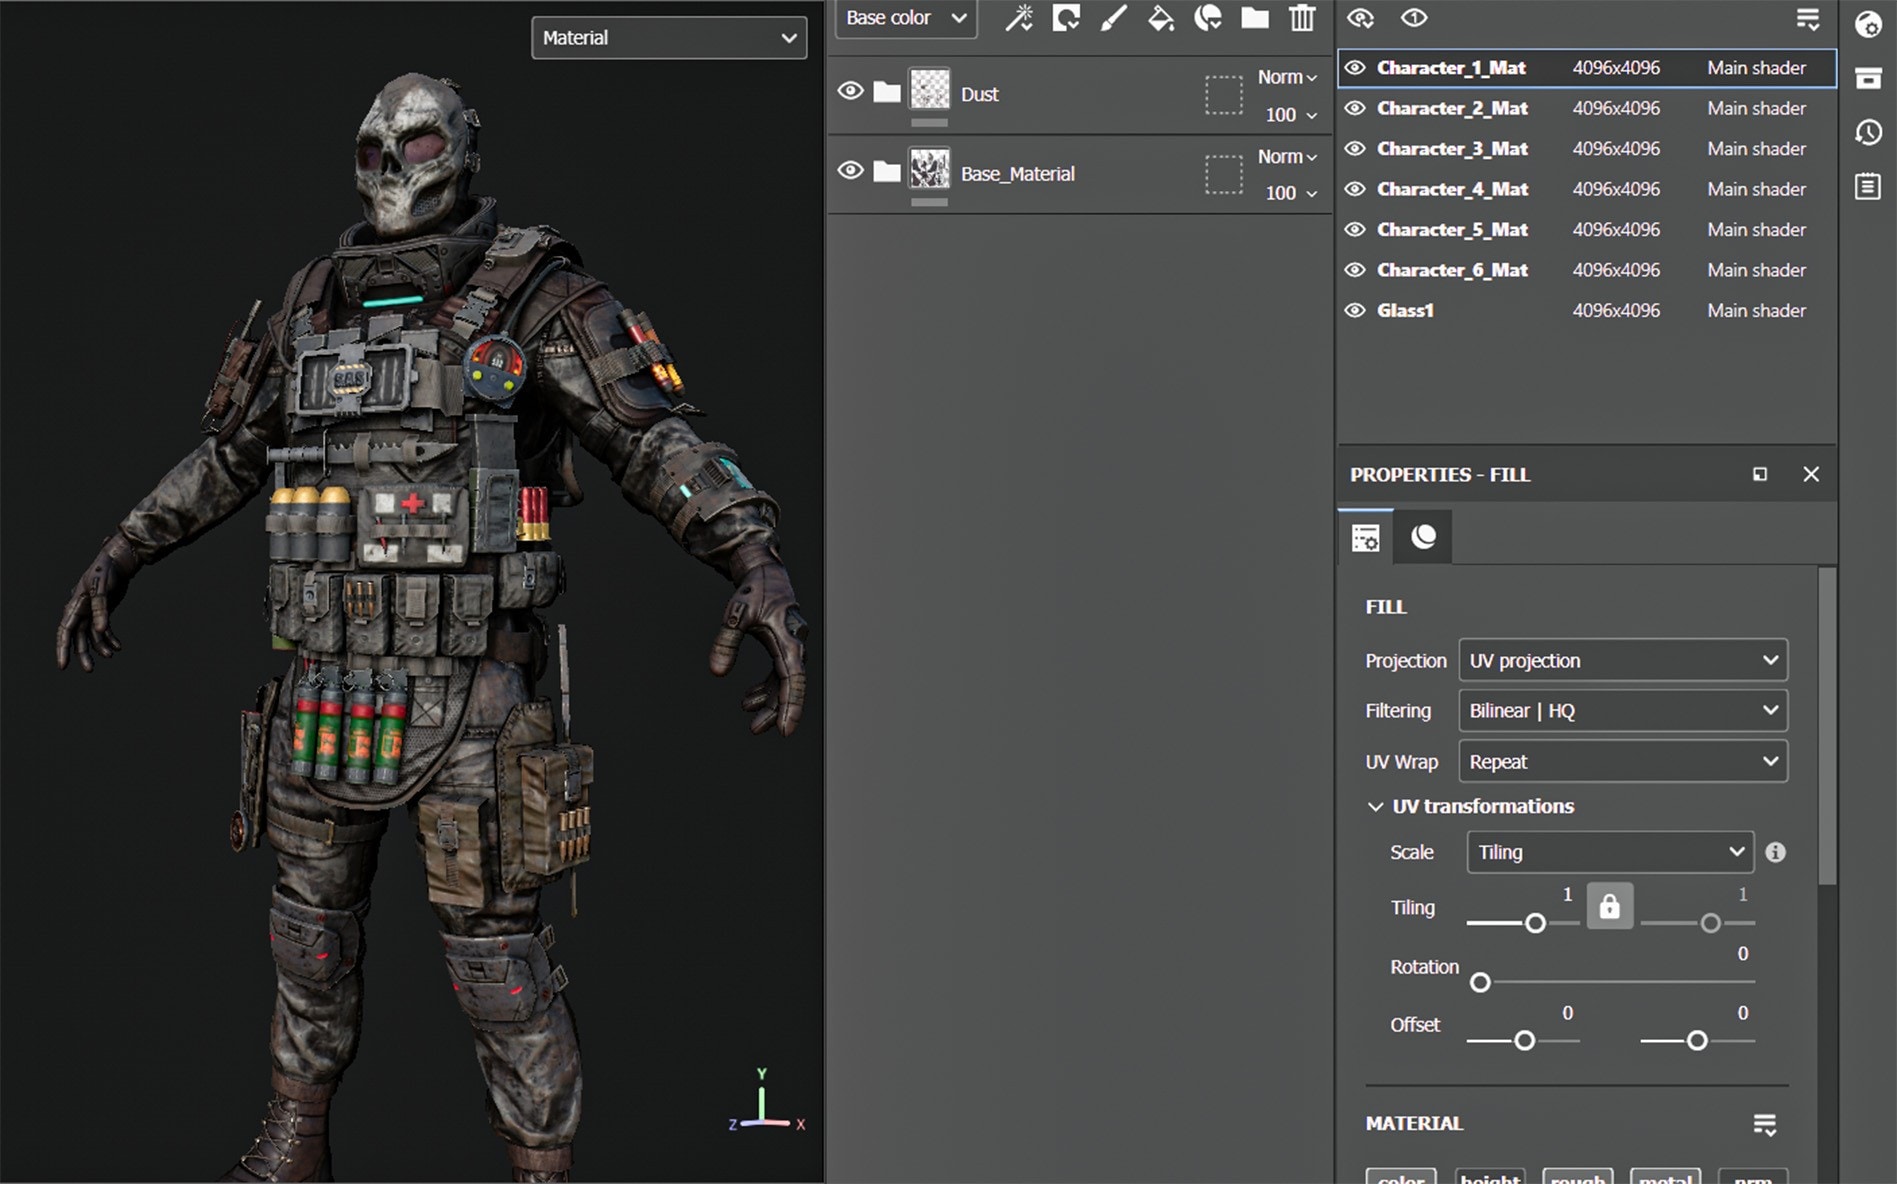
Task: Open the Projection dropdown showing UV projection
Action: [x=1622, y=660]
